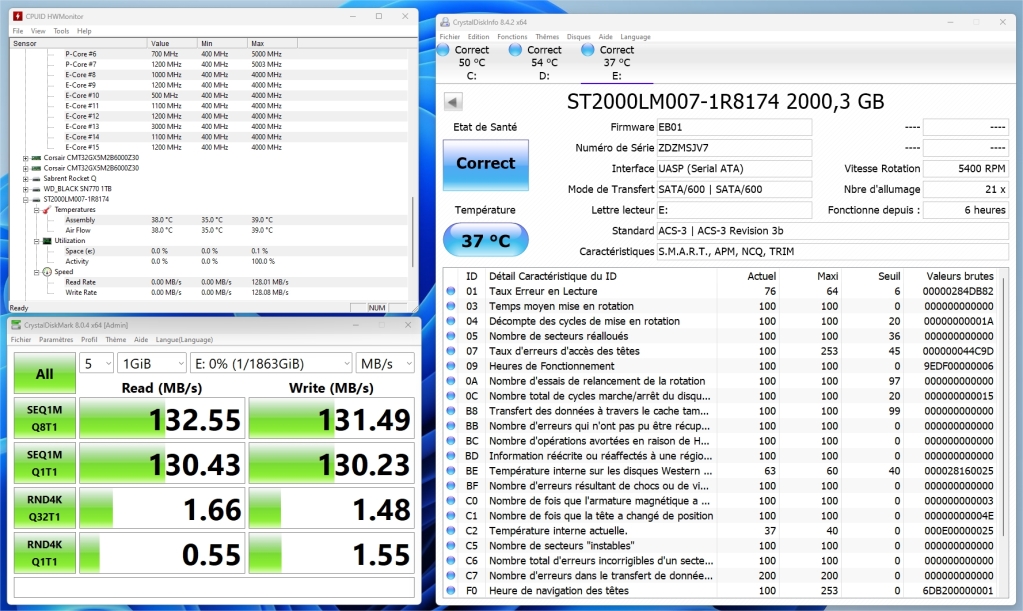Click the HWMonitor vertical scrollbar
The image size is (1023, 611).
click(x=412, y=231)
